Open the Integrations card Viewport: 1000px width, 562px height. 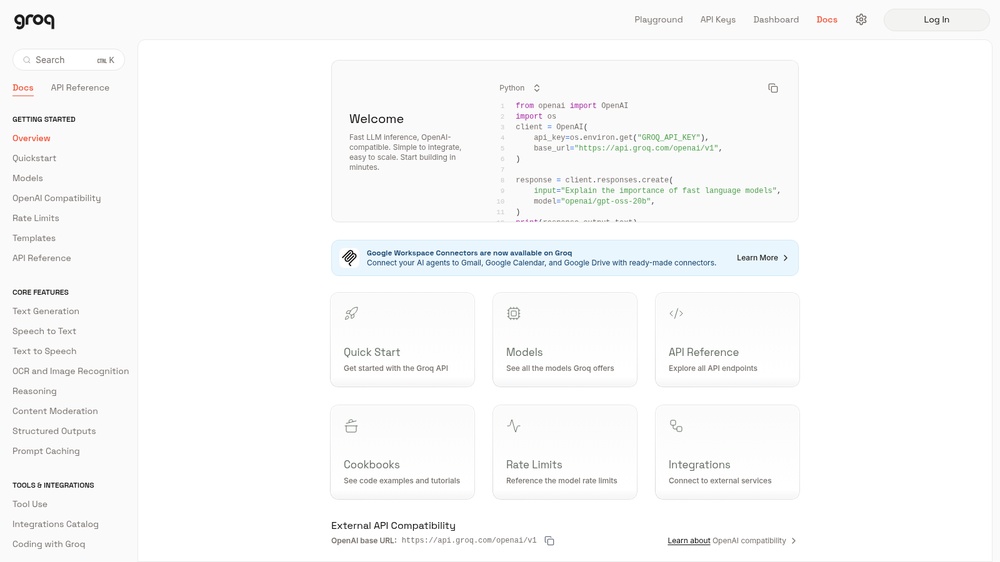tap(727, 452)
